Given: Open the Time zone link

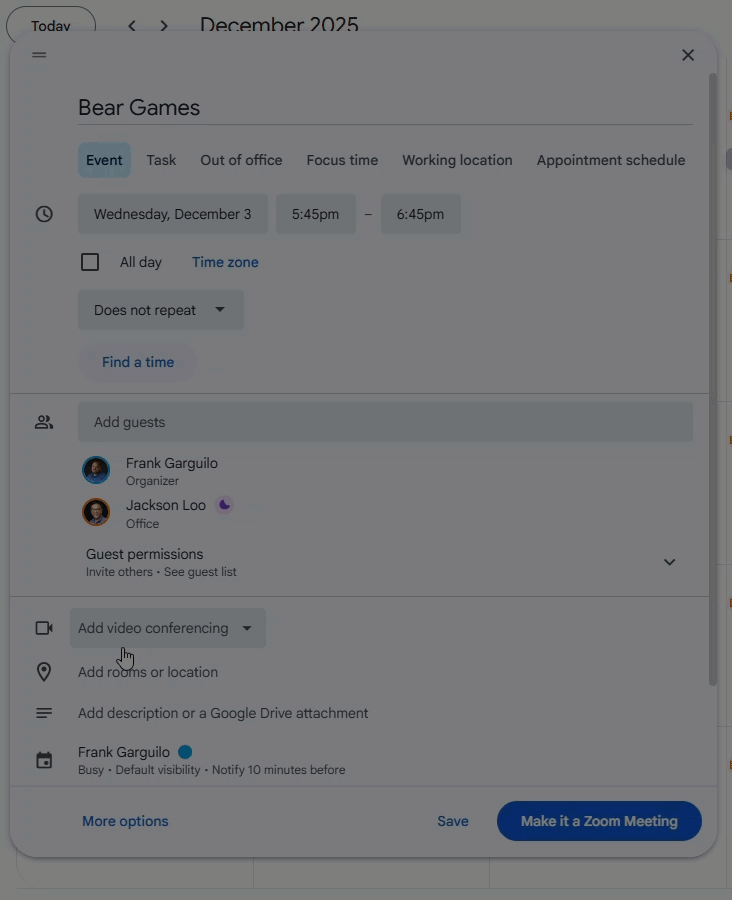Looking at the screenshot, I should (x=225, y=262).
